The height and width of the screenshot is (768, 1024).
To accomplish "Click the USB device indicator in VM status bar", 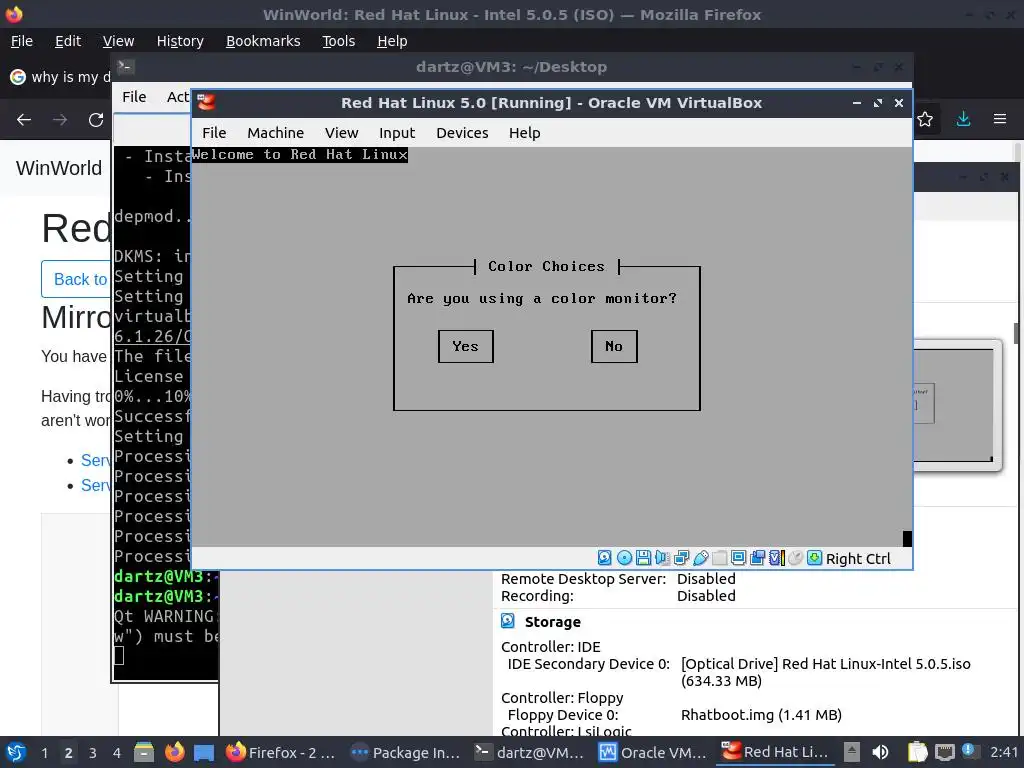I will pos(701,558).
